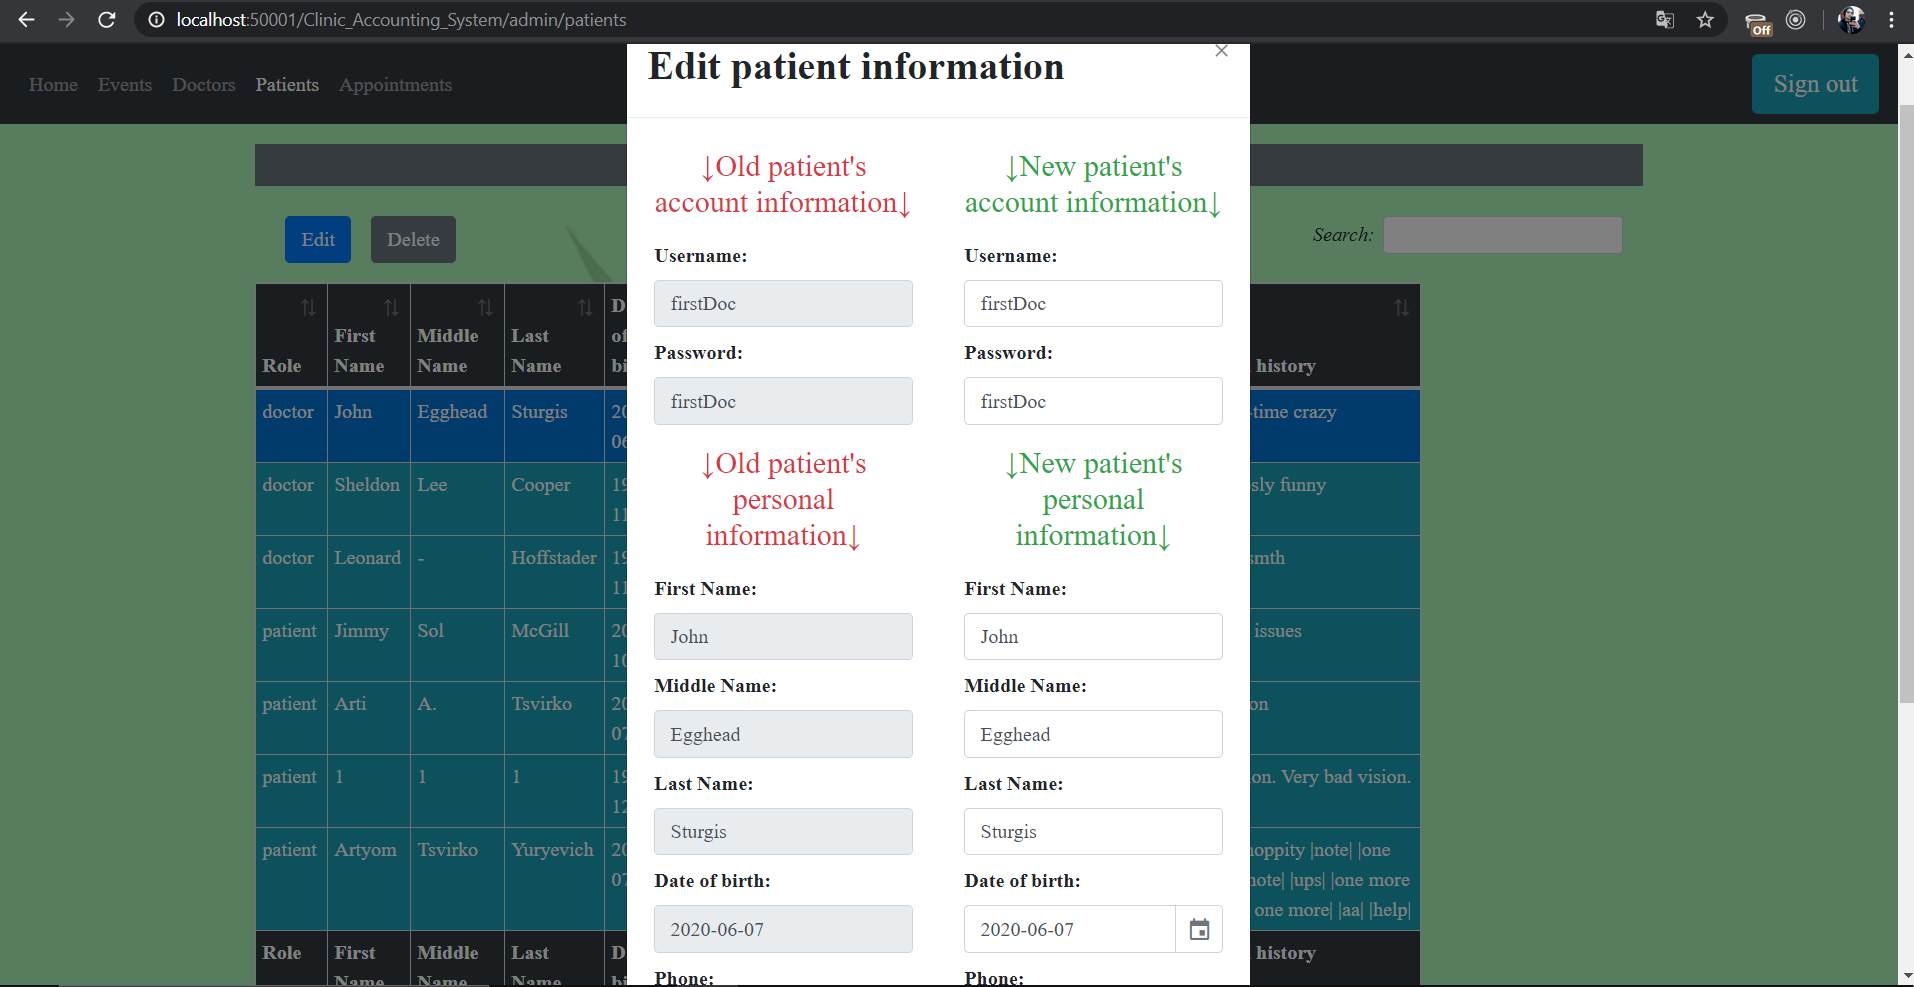The width and height of the screenshot is (1914, 987).
Task: Open the browser profile avatar
Action: [1851, 20]
